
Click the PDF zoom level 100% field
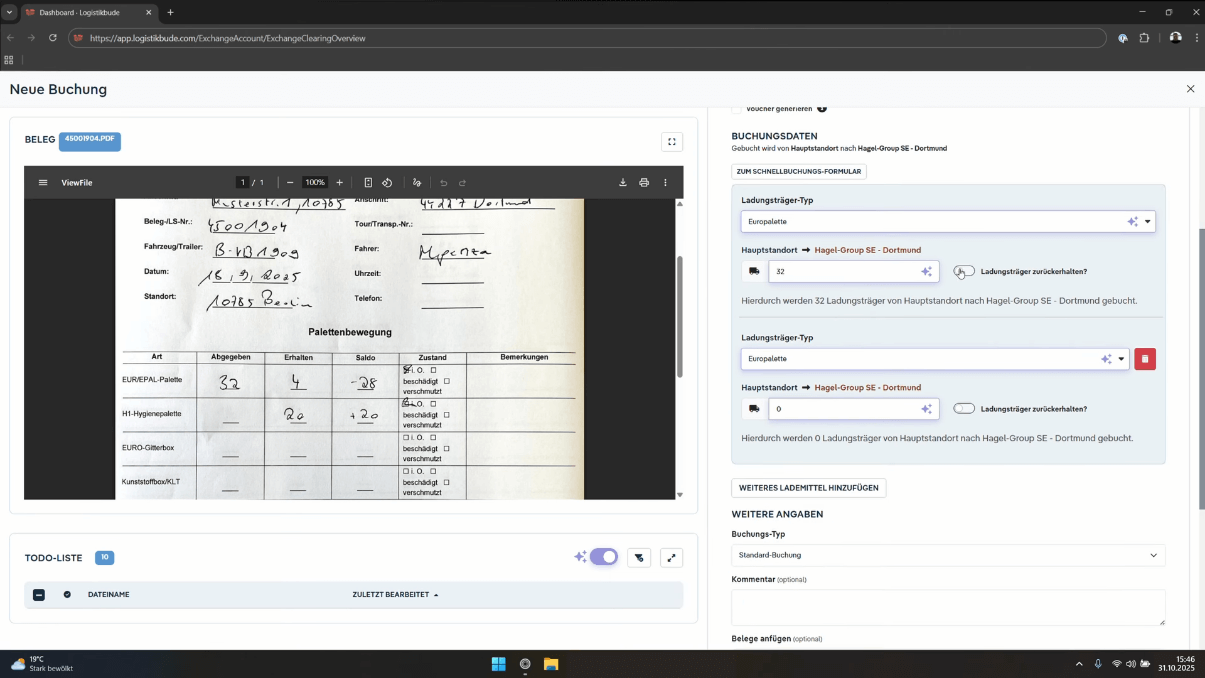pos(315,183)
